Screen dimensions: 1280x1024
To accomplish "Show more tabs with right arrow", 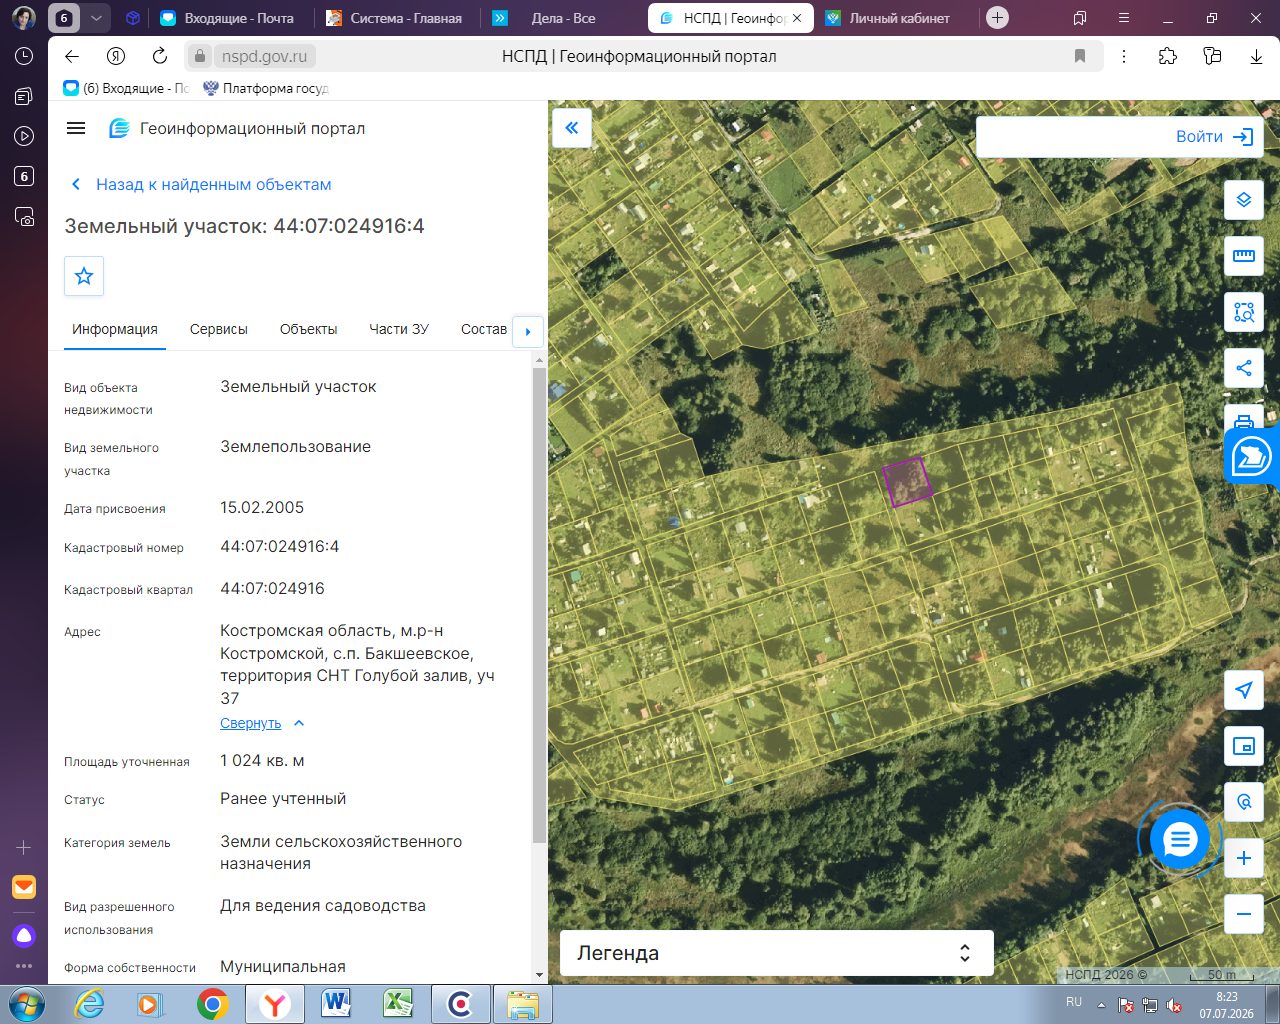I will click(x=528, y=331).
